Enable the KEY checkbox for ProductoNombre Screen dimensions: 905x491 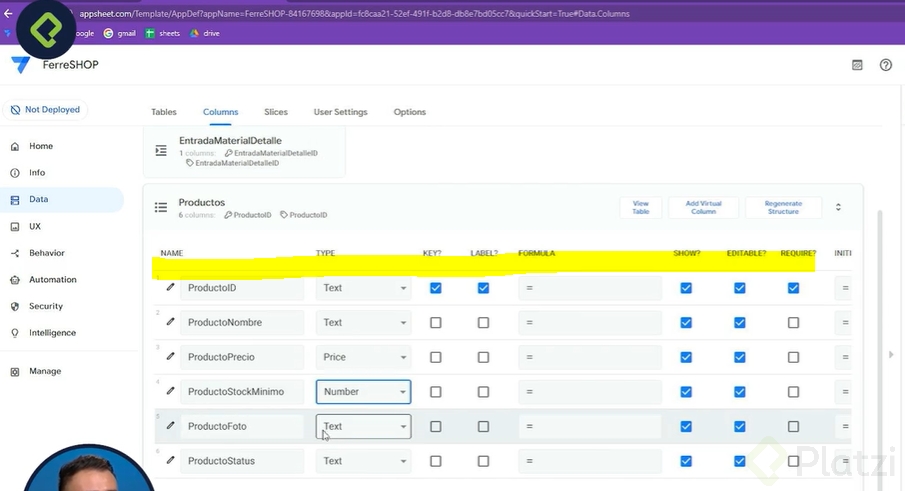(x=435, y=323)
